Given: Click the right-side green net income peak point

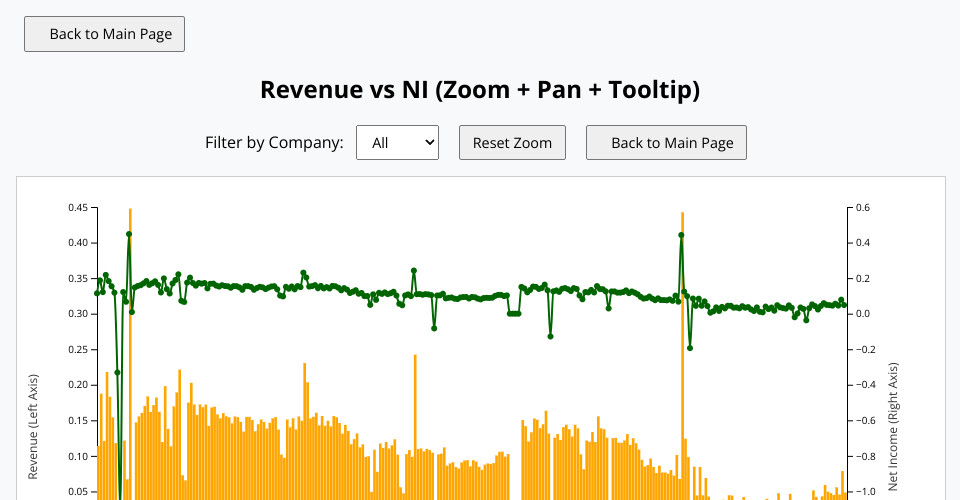Looking at the screenshot, I should (x=681, y=235).
